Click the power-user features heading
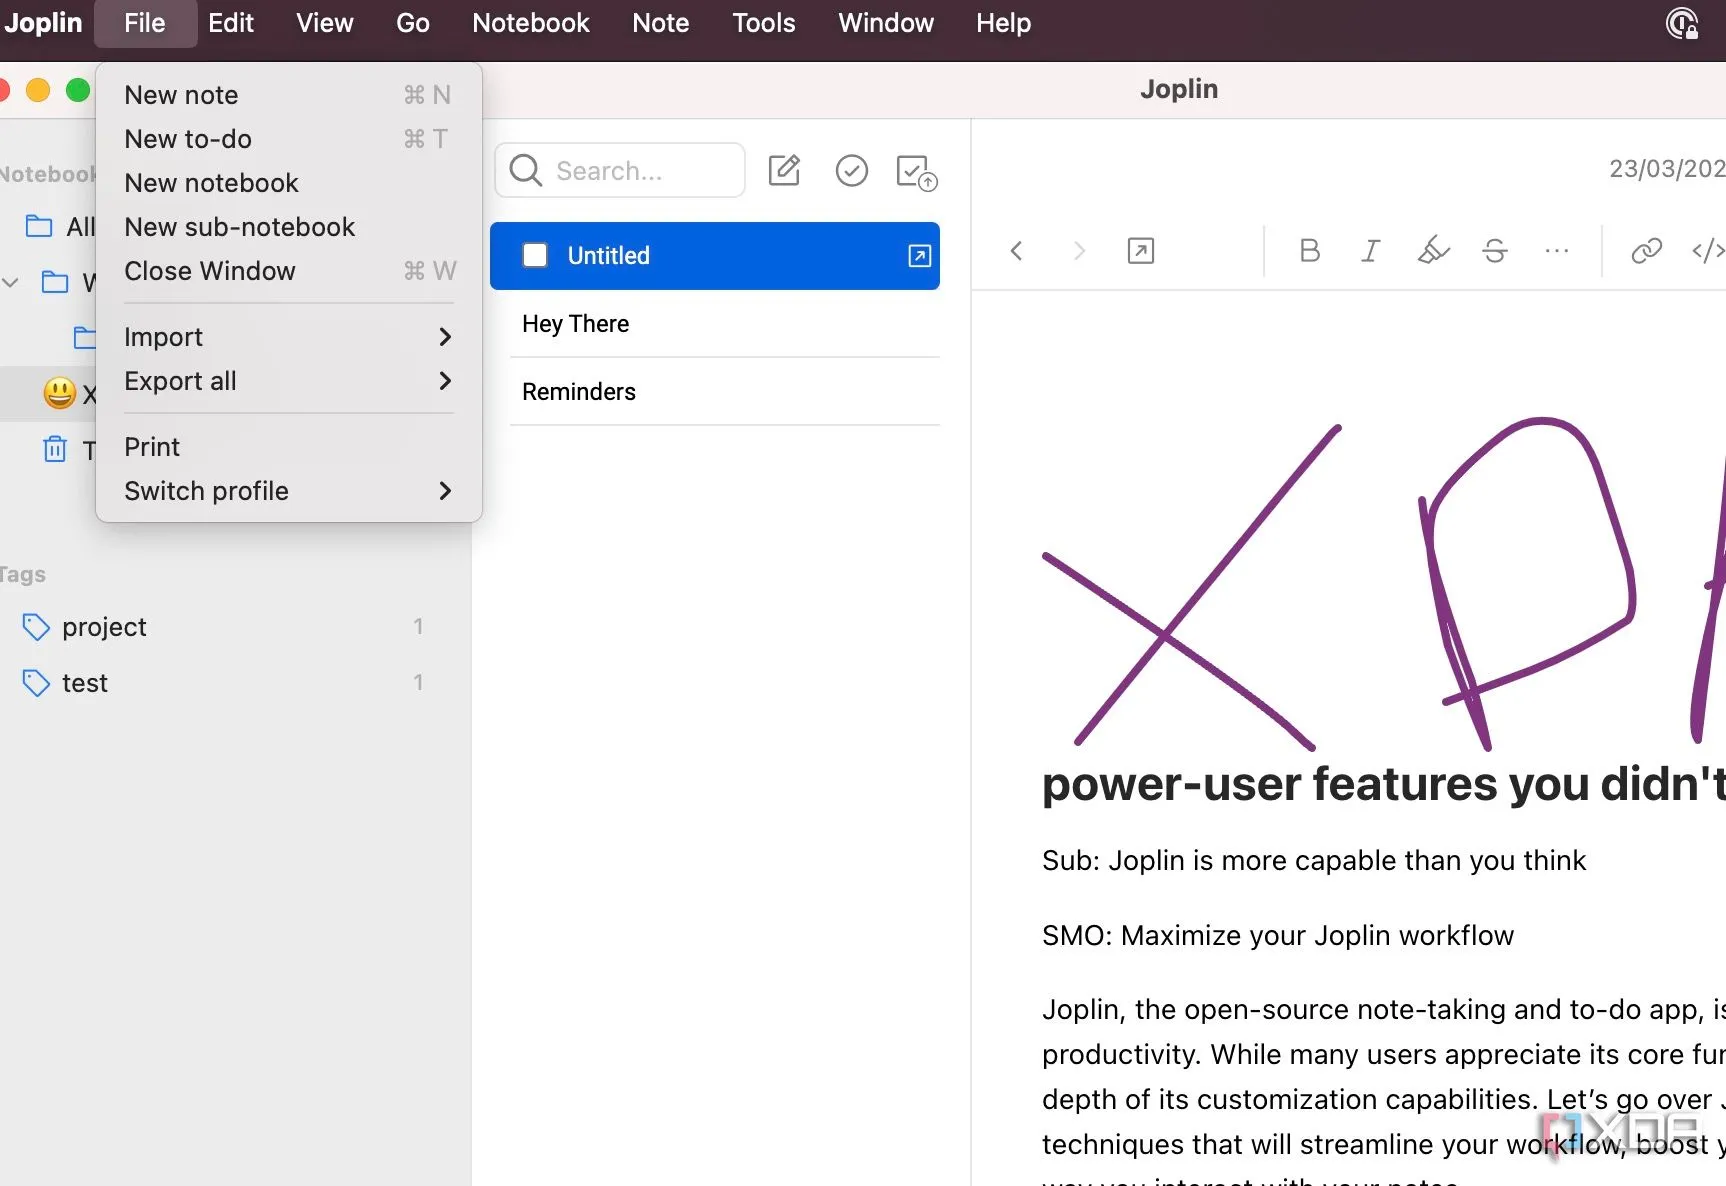This screenshot has height=1186, width=1726. pos(1383,784)
